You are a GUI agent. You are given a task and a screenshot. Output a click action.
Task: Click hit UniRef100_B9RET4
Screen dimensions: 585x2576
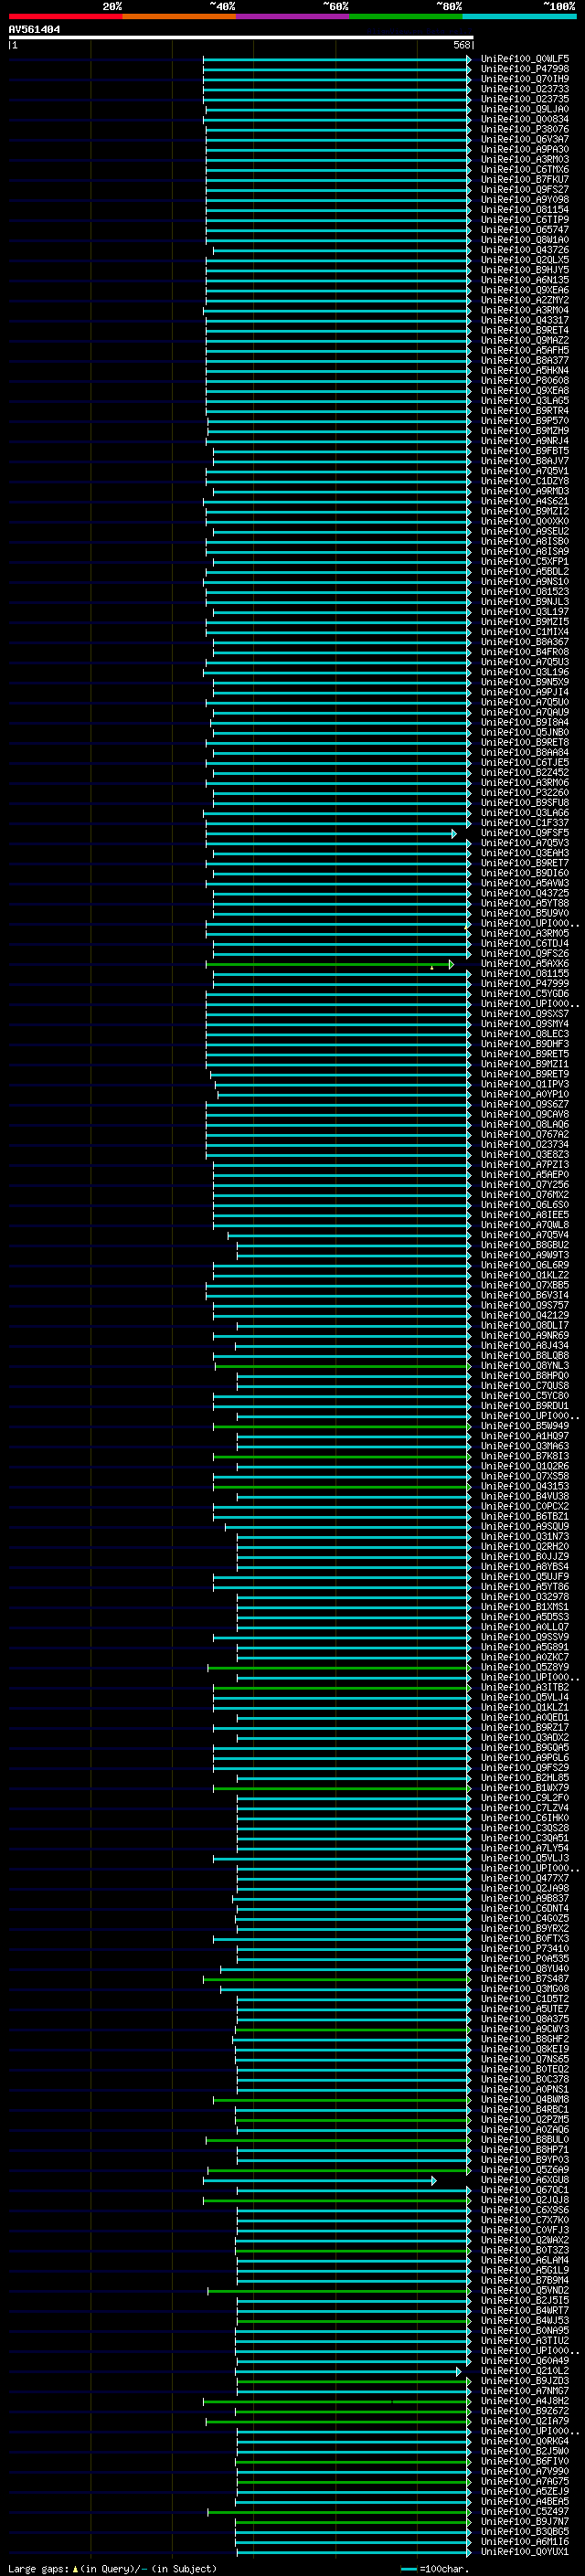coord(524,330)
